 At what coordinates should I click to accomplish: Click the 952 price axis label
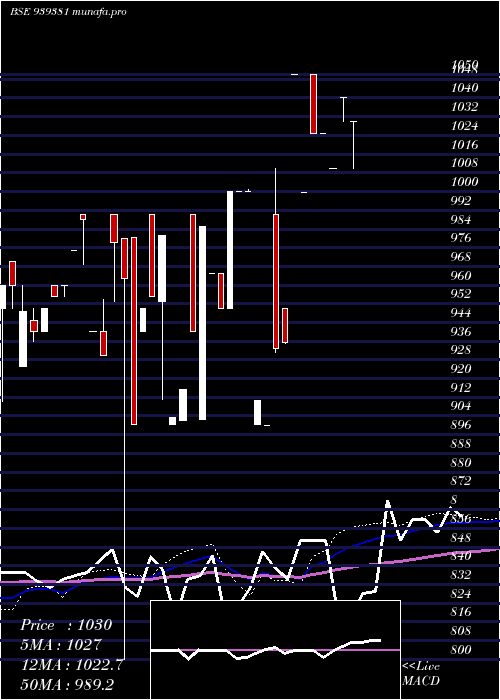pos(461,294)
